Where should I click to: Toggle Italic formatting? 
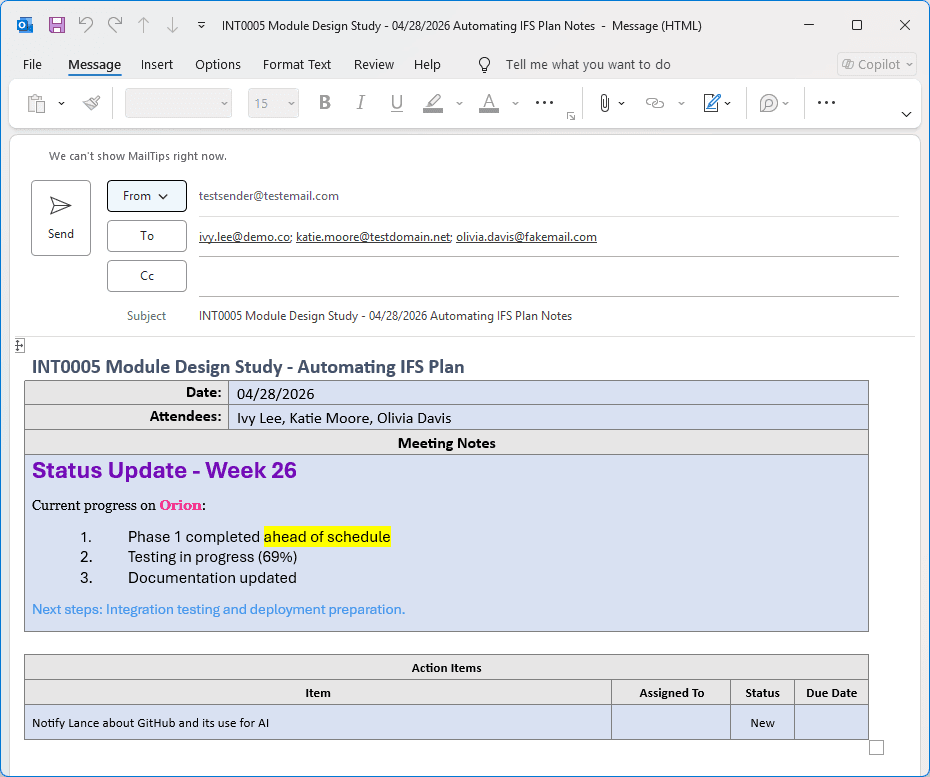[360, 103]
